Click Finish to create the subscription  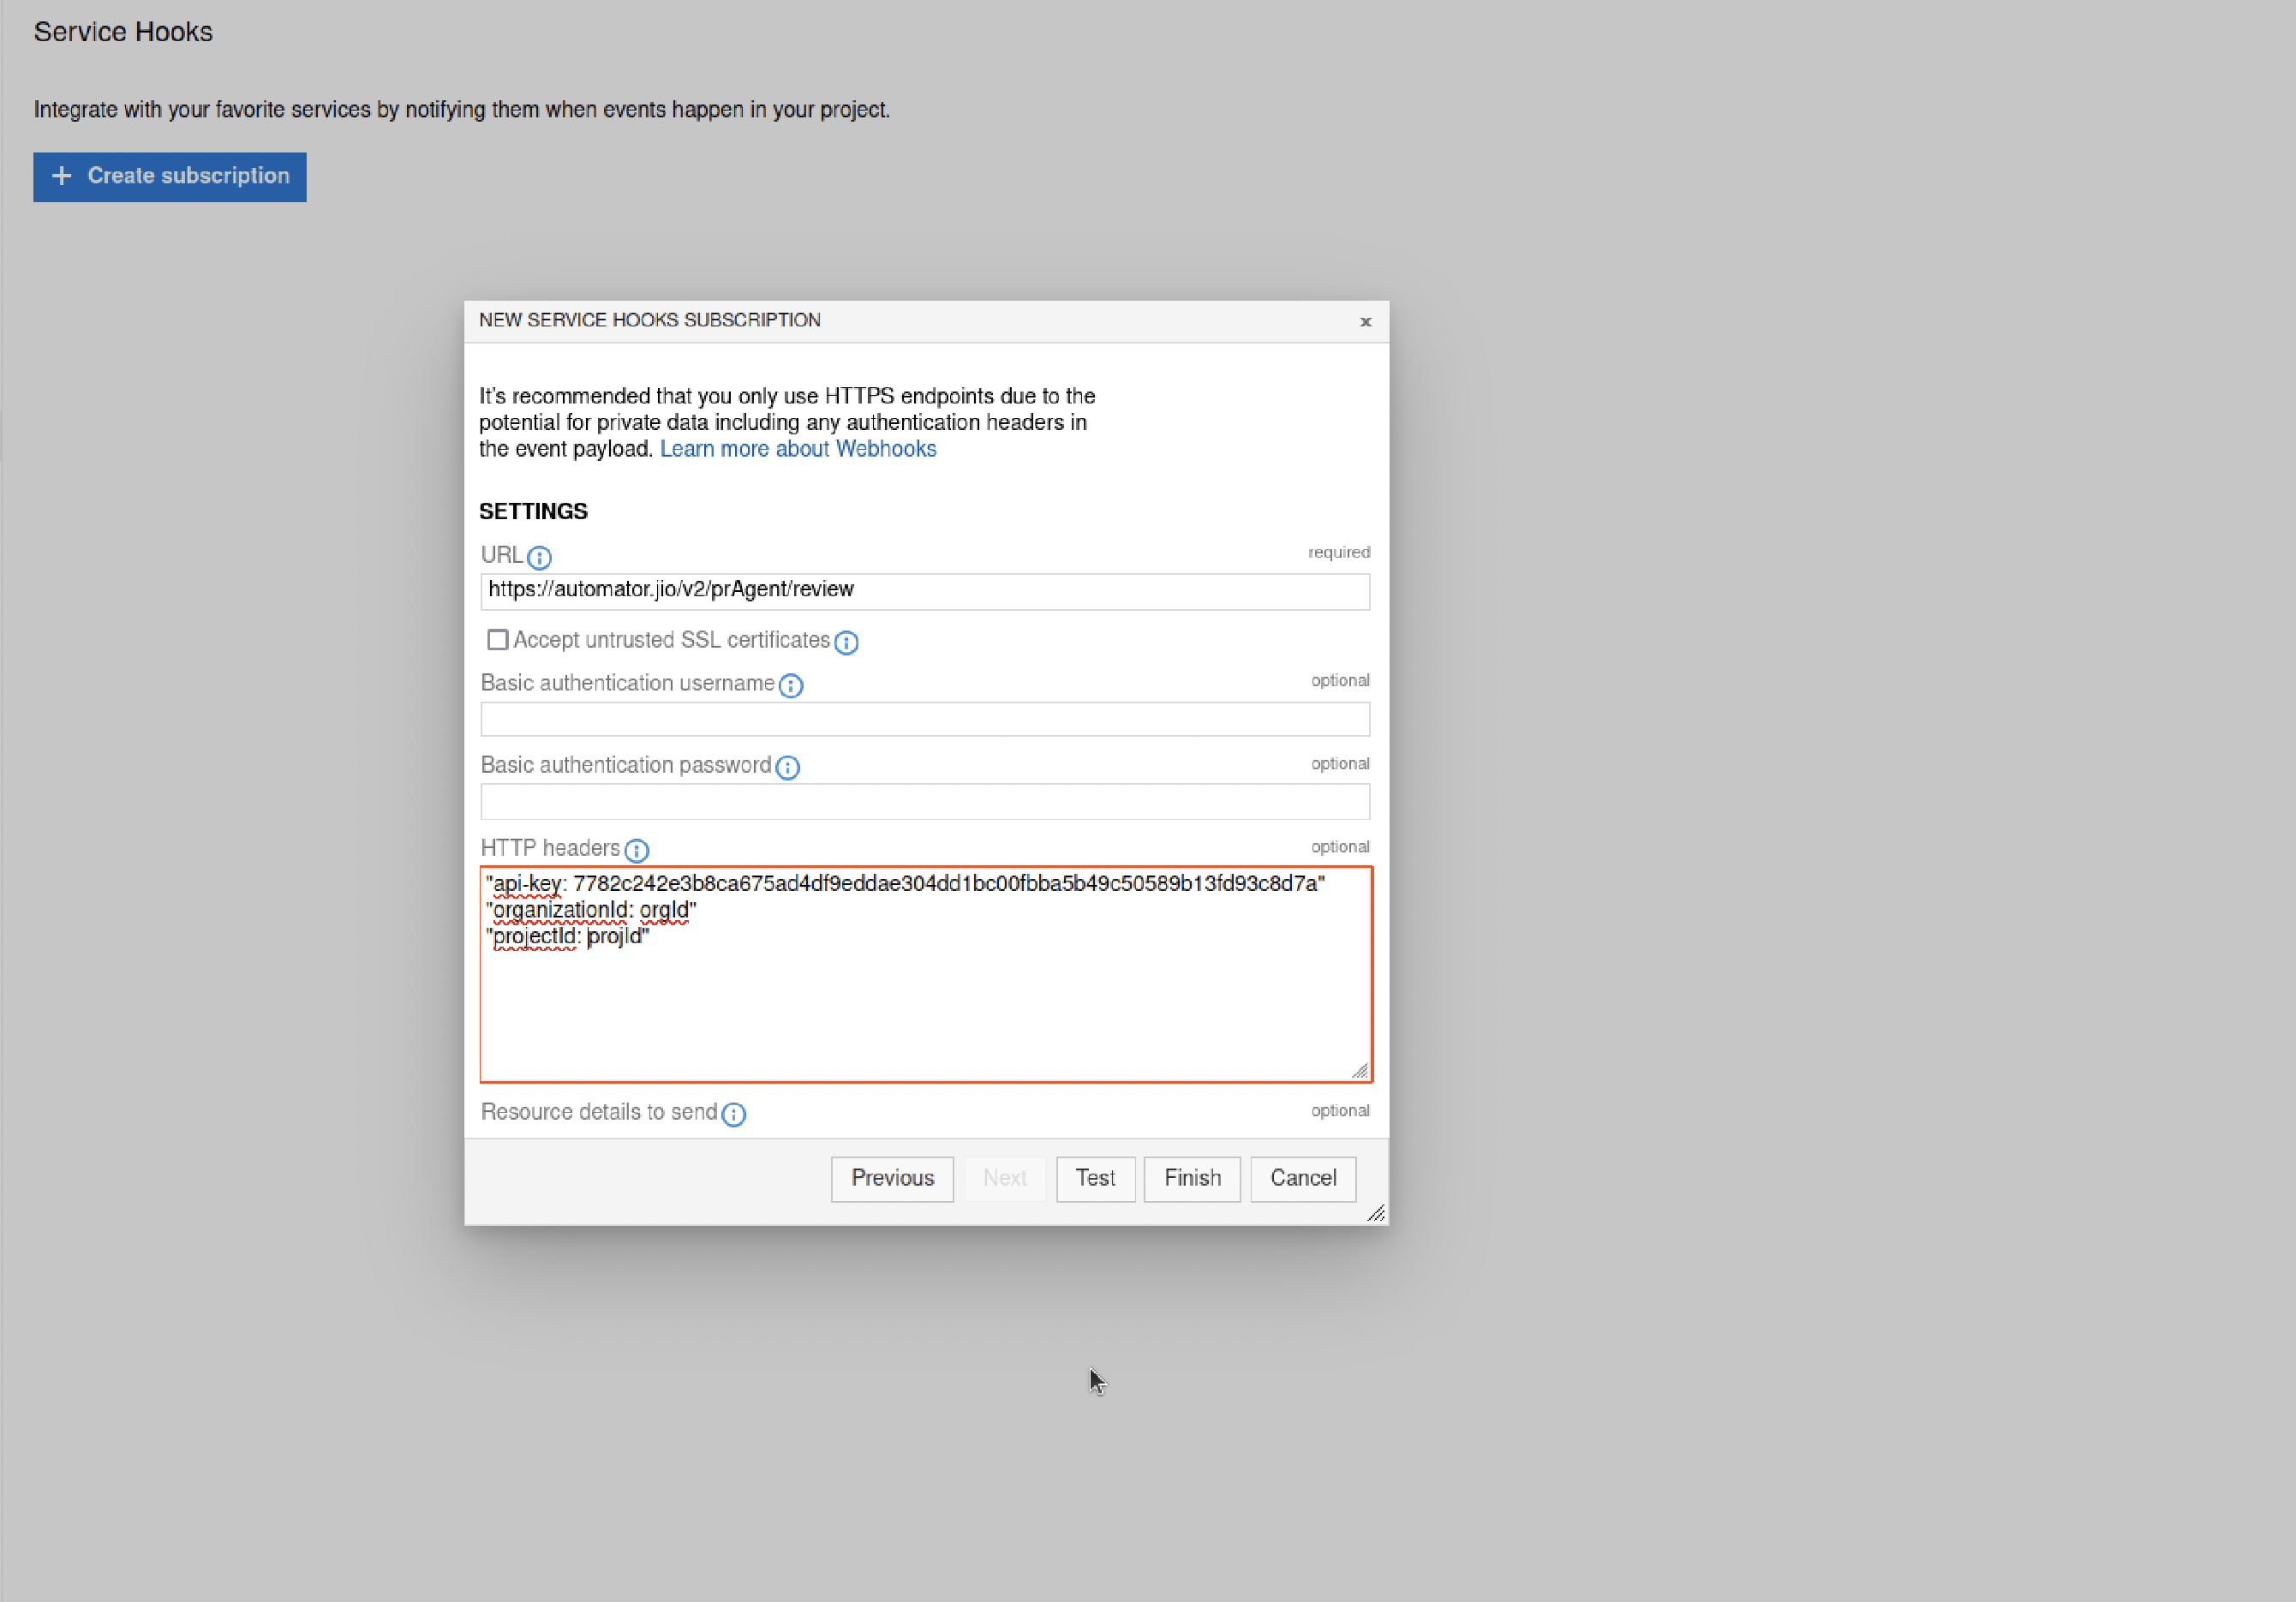click(x=1192, y=1179)
